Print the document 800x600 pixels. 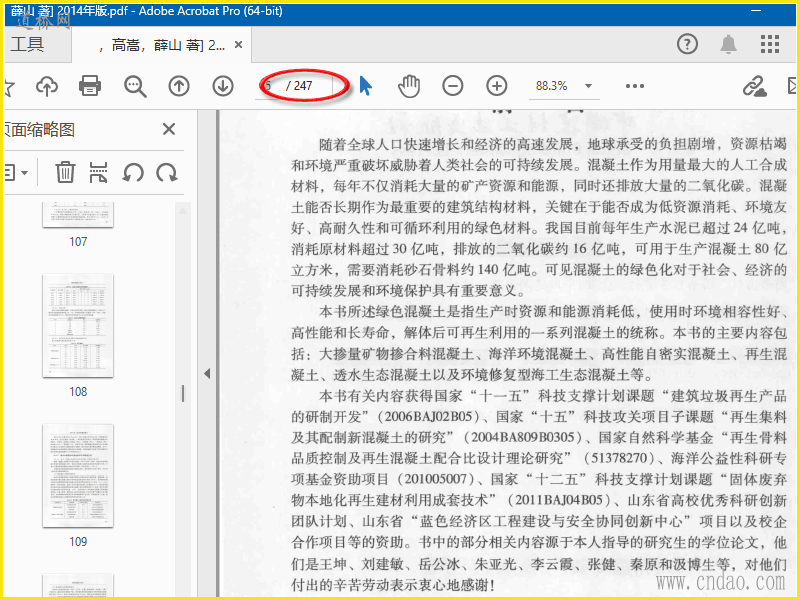coord(90,86)
